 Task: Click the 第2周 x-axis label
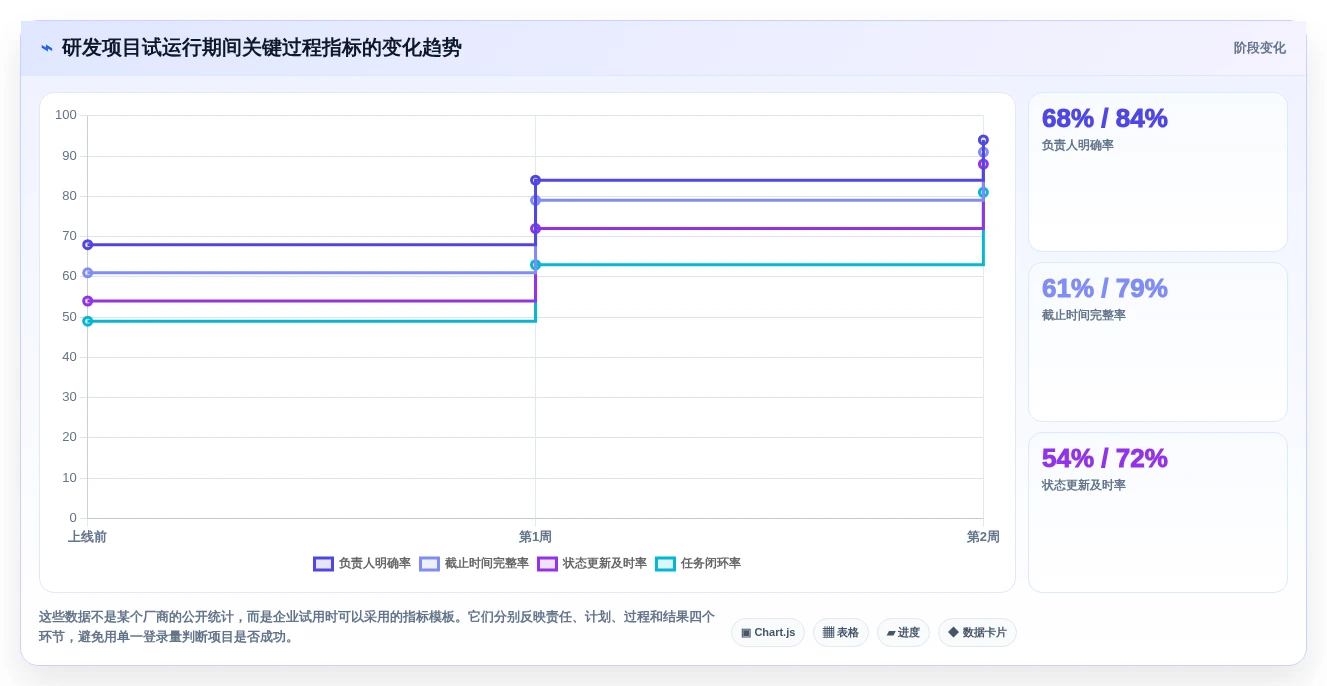[x=983, y=537]
